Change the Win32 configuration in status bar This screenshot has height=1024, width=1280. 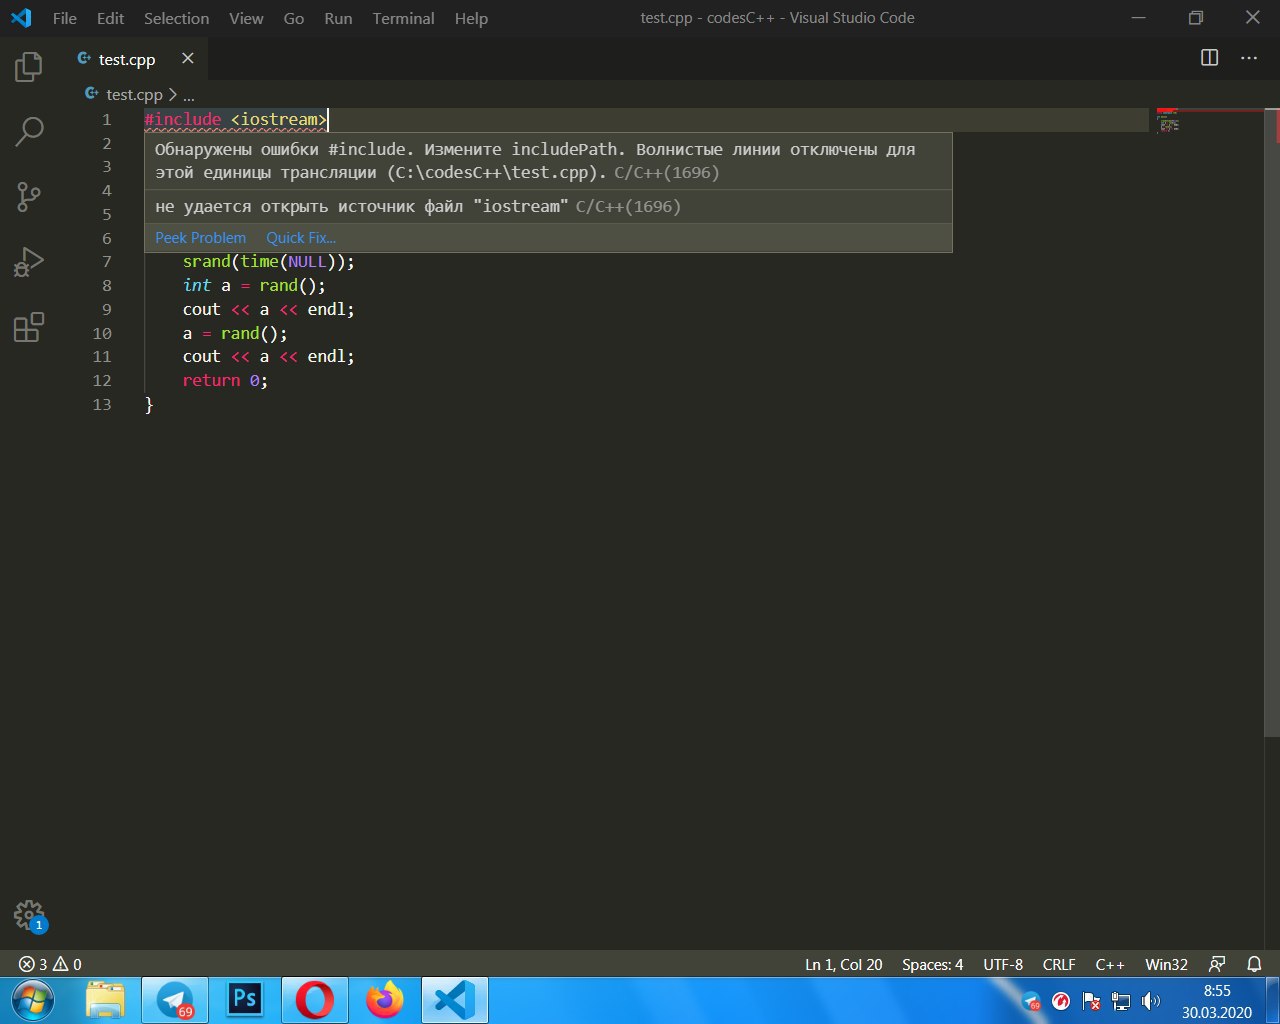(x=1166, y=964)
